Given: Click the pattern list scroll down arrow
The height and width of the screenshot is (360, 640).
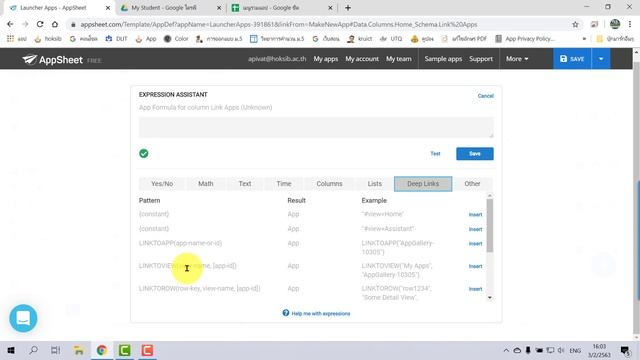Looking at the screenshot, I should (489, 298).
